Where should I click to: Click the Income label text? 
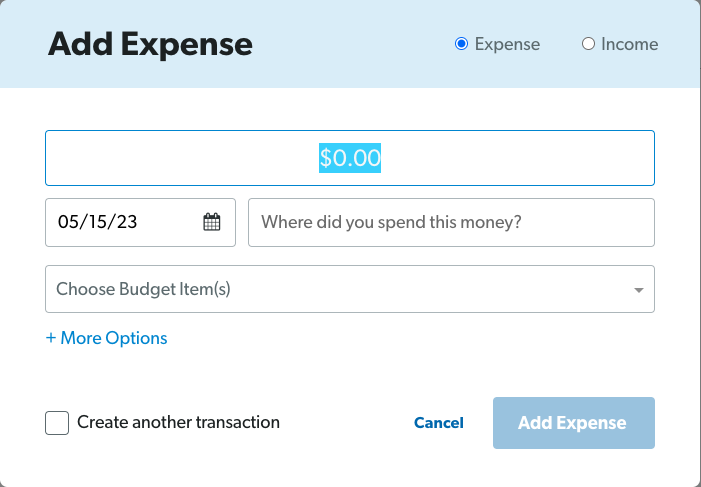pyautogui.click(x=629, y=44)
